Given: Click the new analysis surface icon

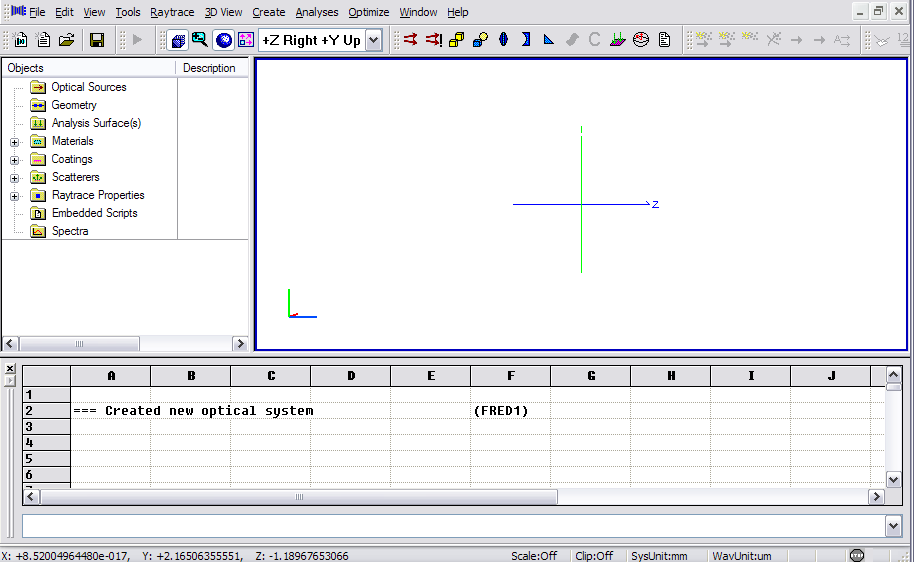Looking at the screenshot, I should (x=618, y=40).
